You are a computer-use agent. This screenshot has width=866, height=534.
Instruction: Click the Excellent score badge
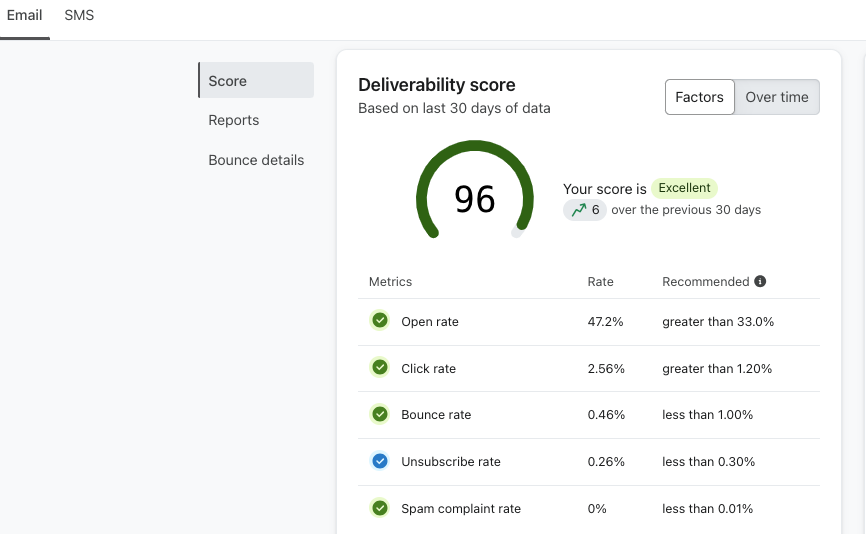[x=685, y=188]
